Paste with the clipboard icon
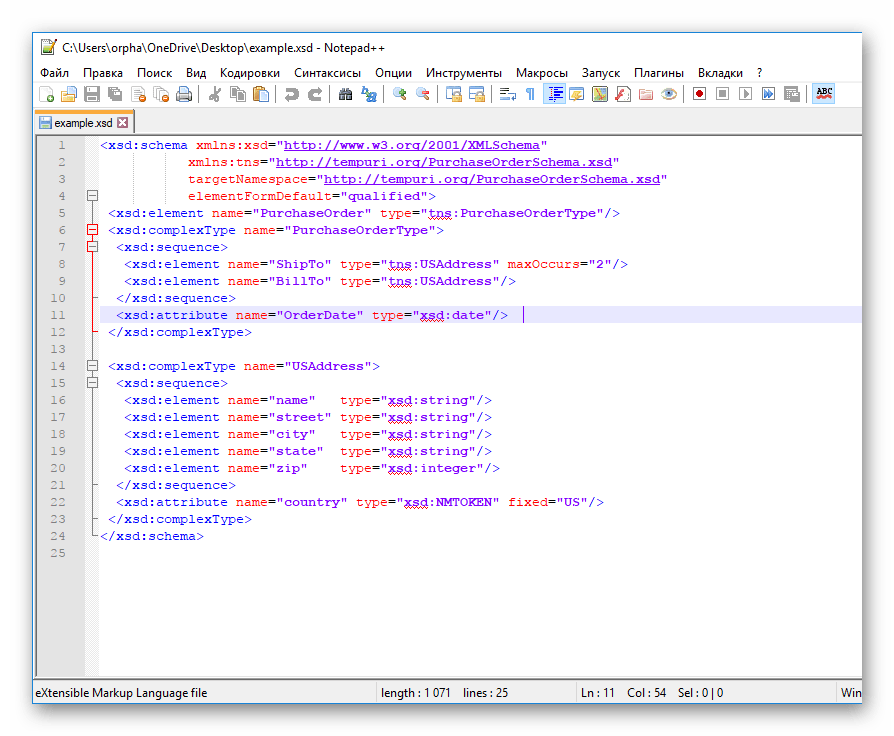Screen dimensions: 894x736 point(261,94)
